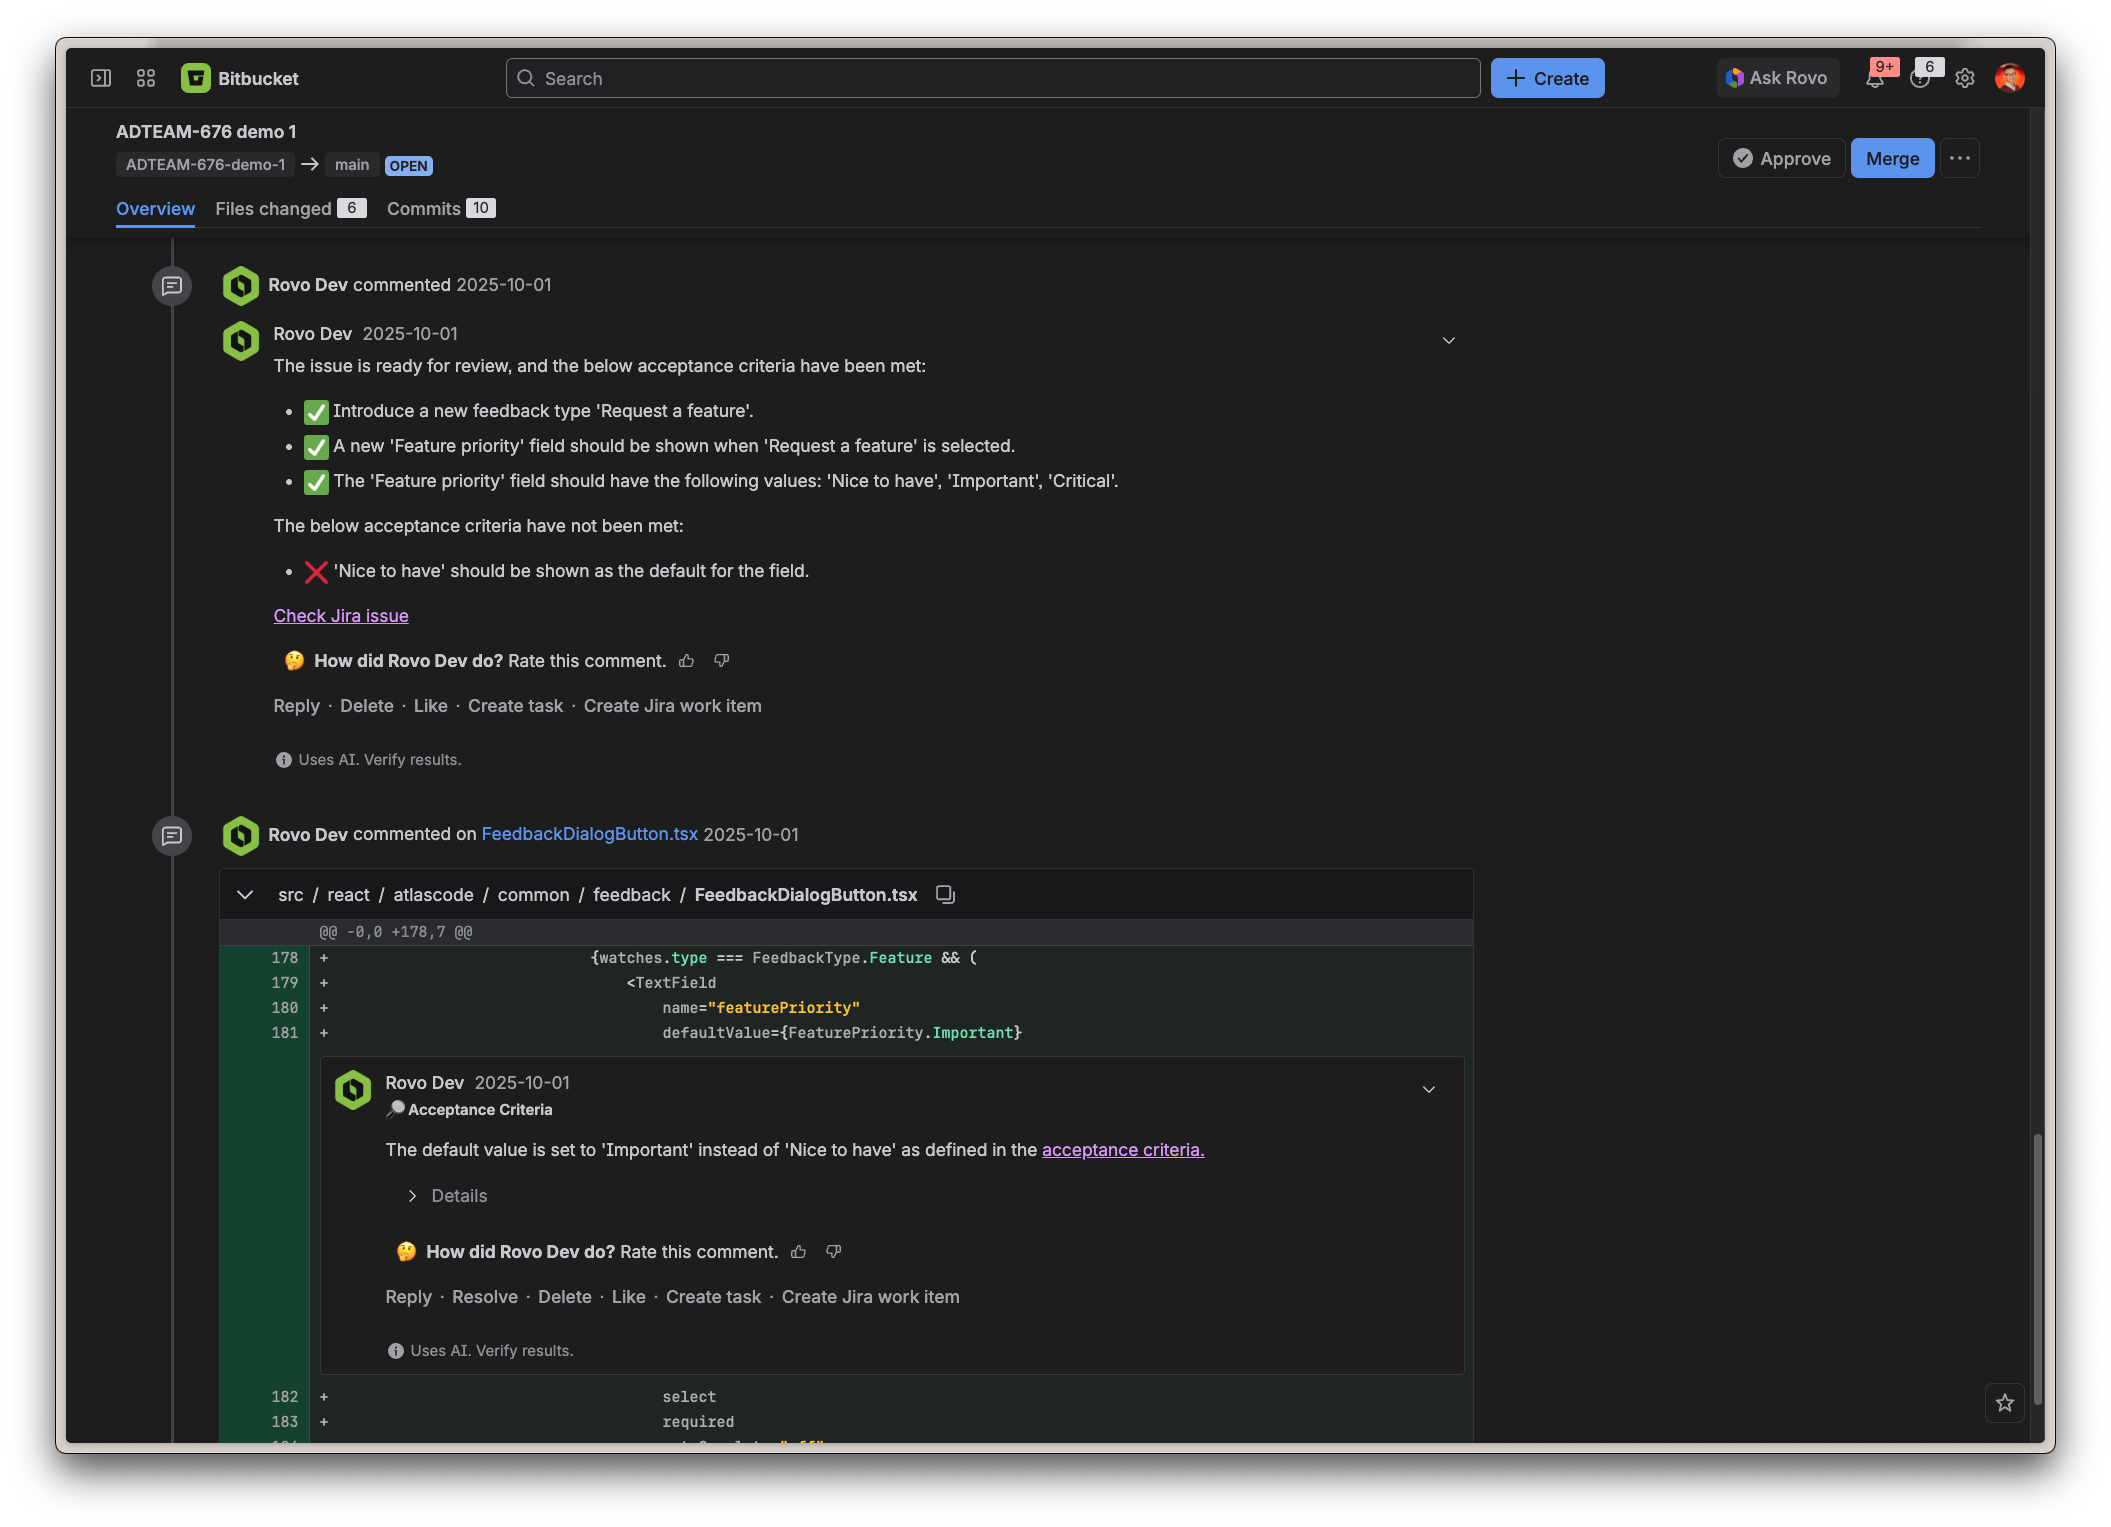
Task: Switch to the Files changed tab
Action: [x=273, y=209]
